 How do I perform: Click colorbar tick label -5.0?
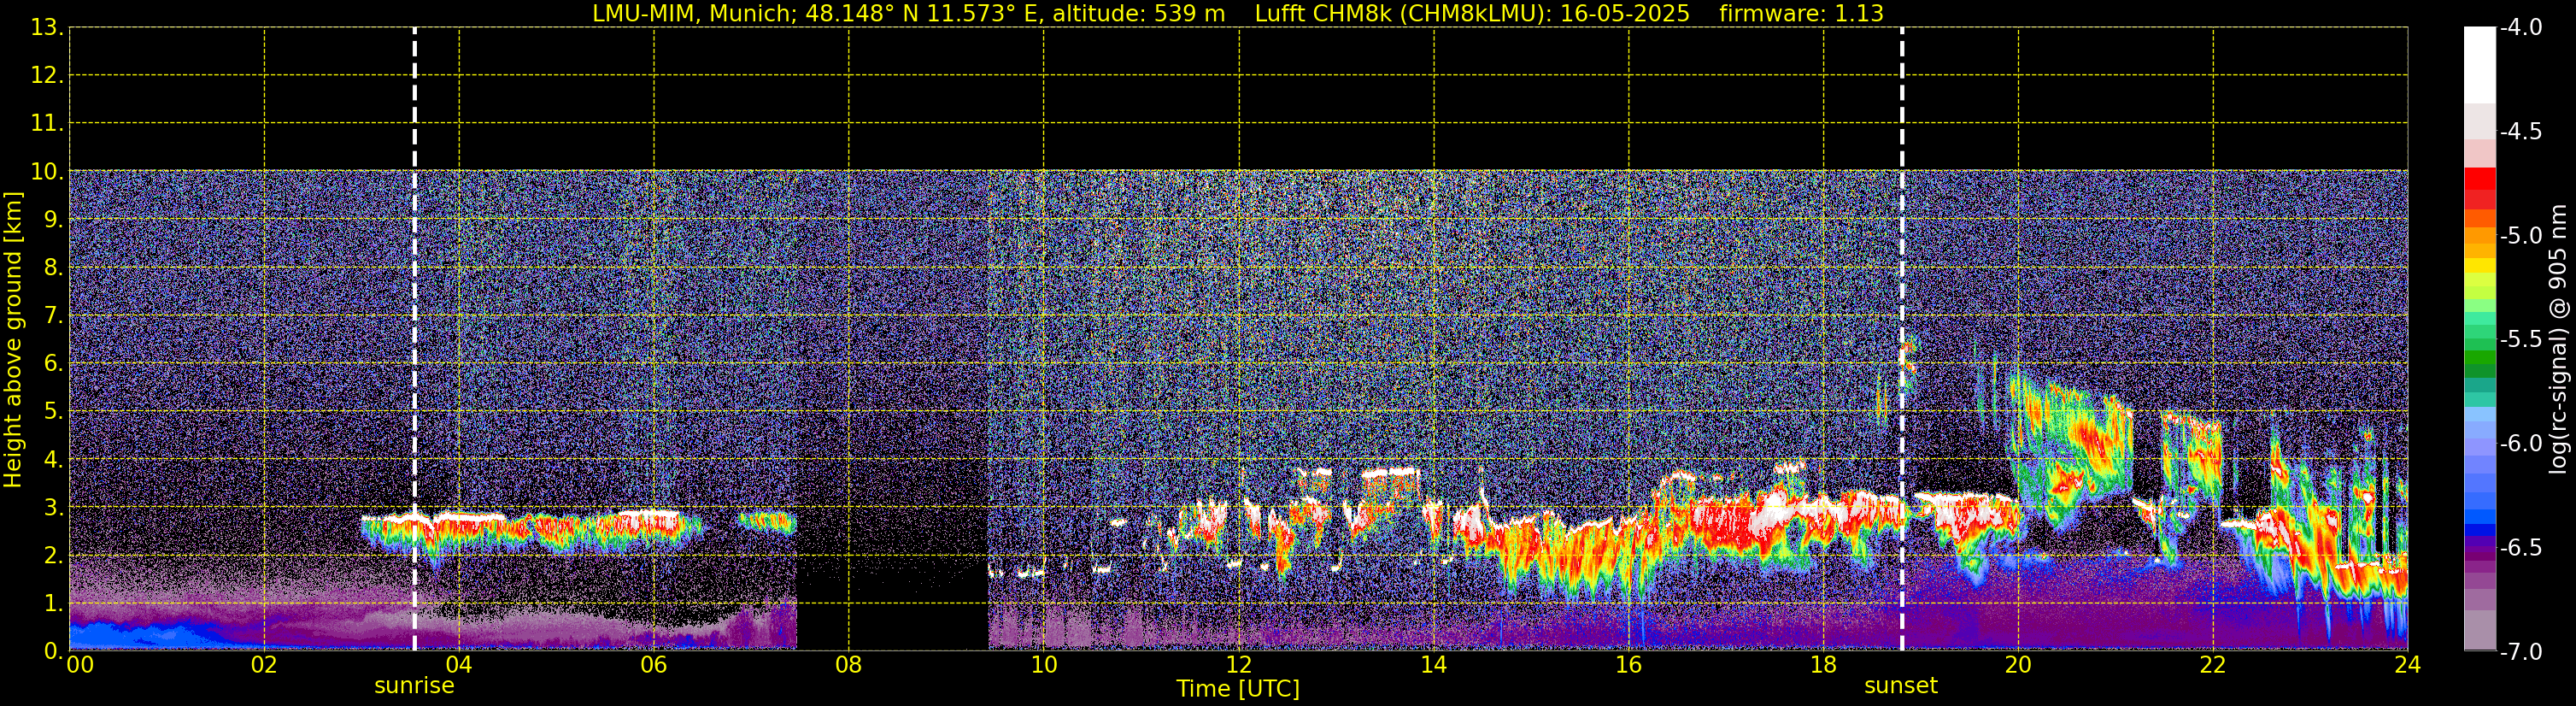[2520, 236]
